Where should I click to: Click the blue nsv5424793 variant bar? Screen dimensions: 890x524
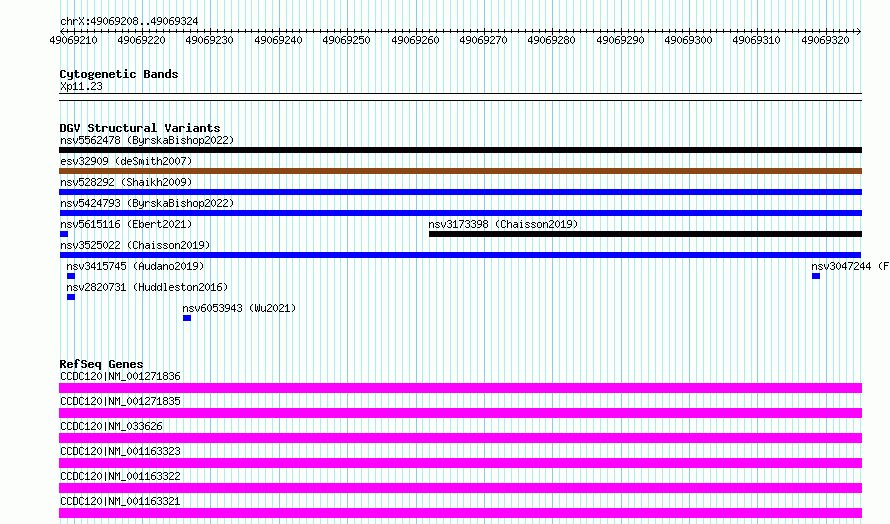460,213
